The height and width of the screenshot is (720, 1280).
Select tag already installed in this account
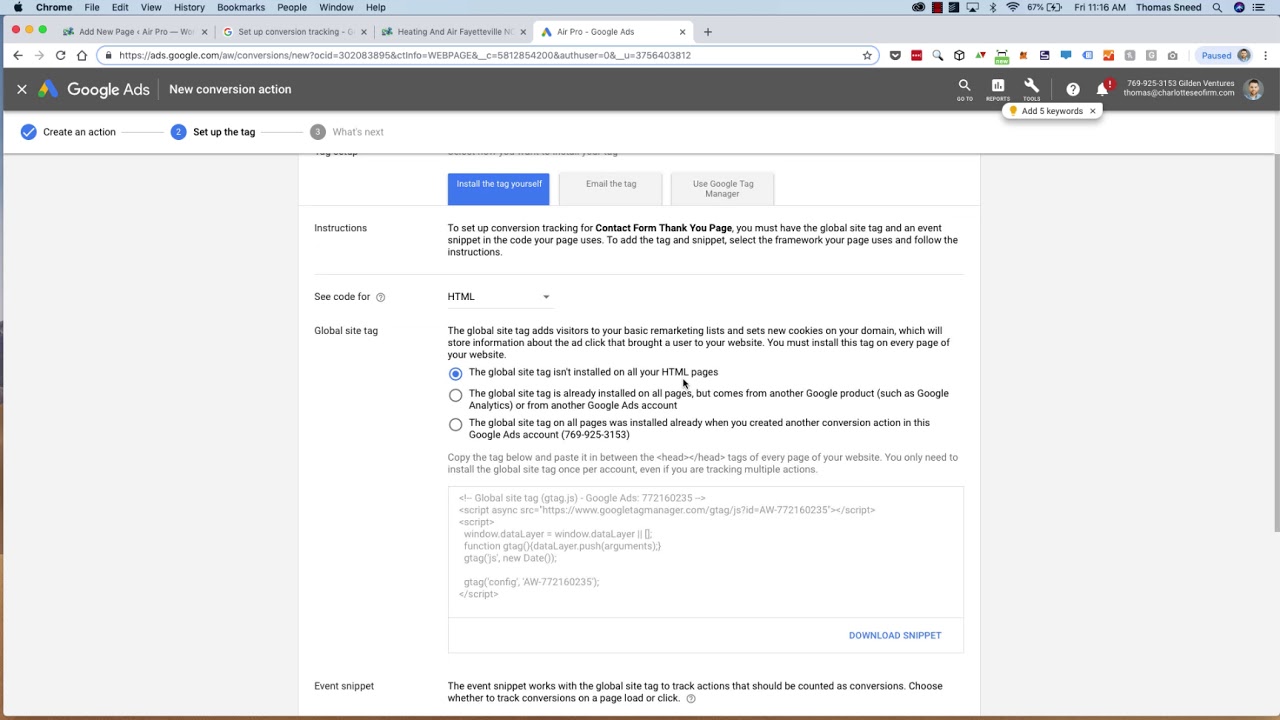click(455, 424)
